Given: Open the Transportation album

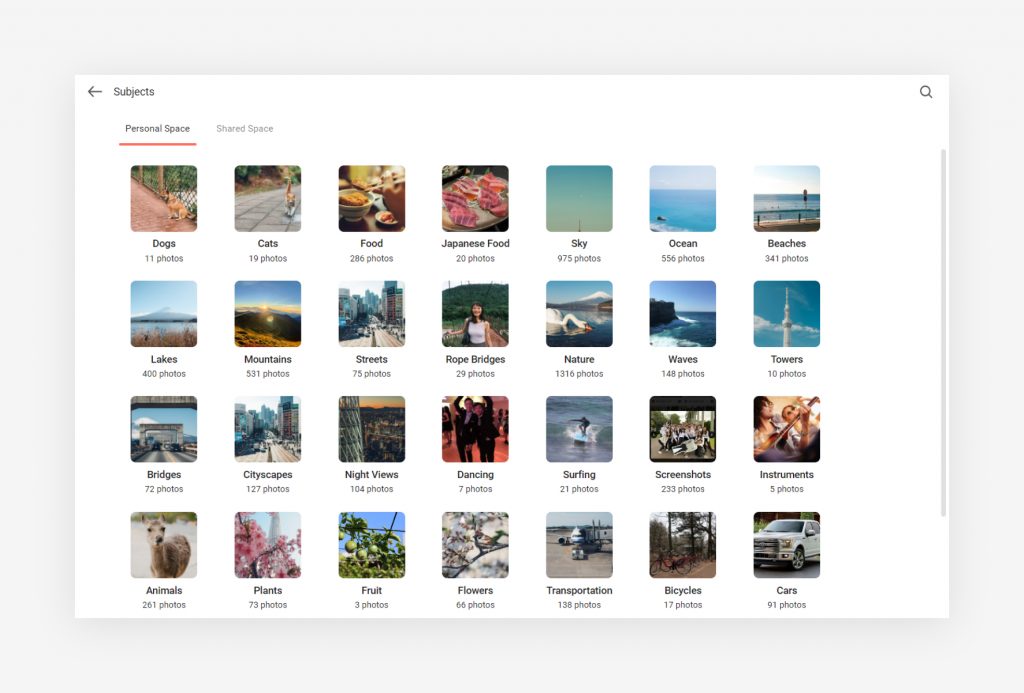Looking at the screenshot, I should 579,544.
